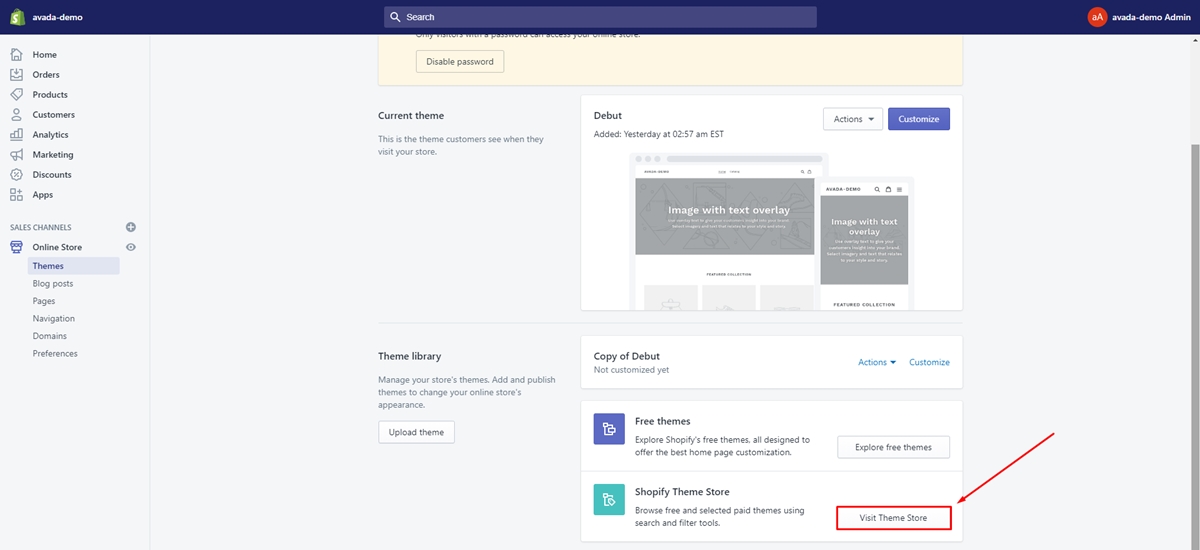Image resolution: width=1200 pixels, height=550 pixels.
Task: Focus the Search input field
Action: pos(600,17)
